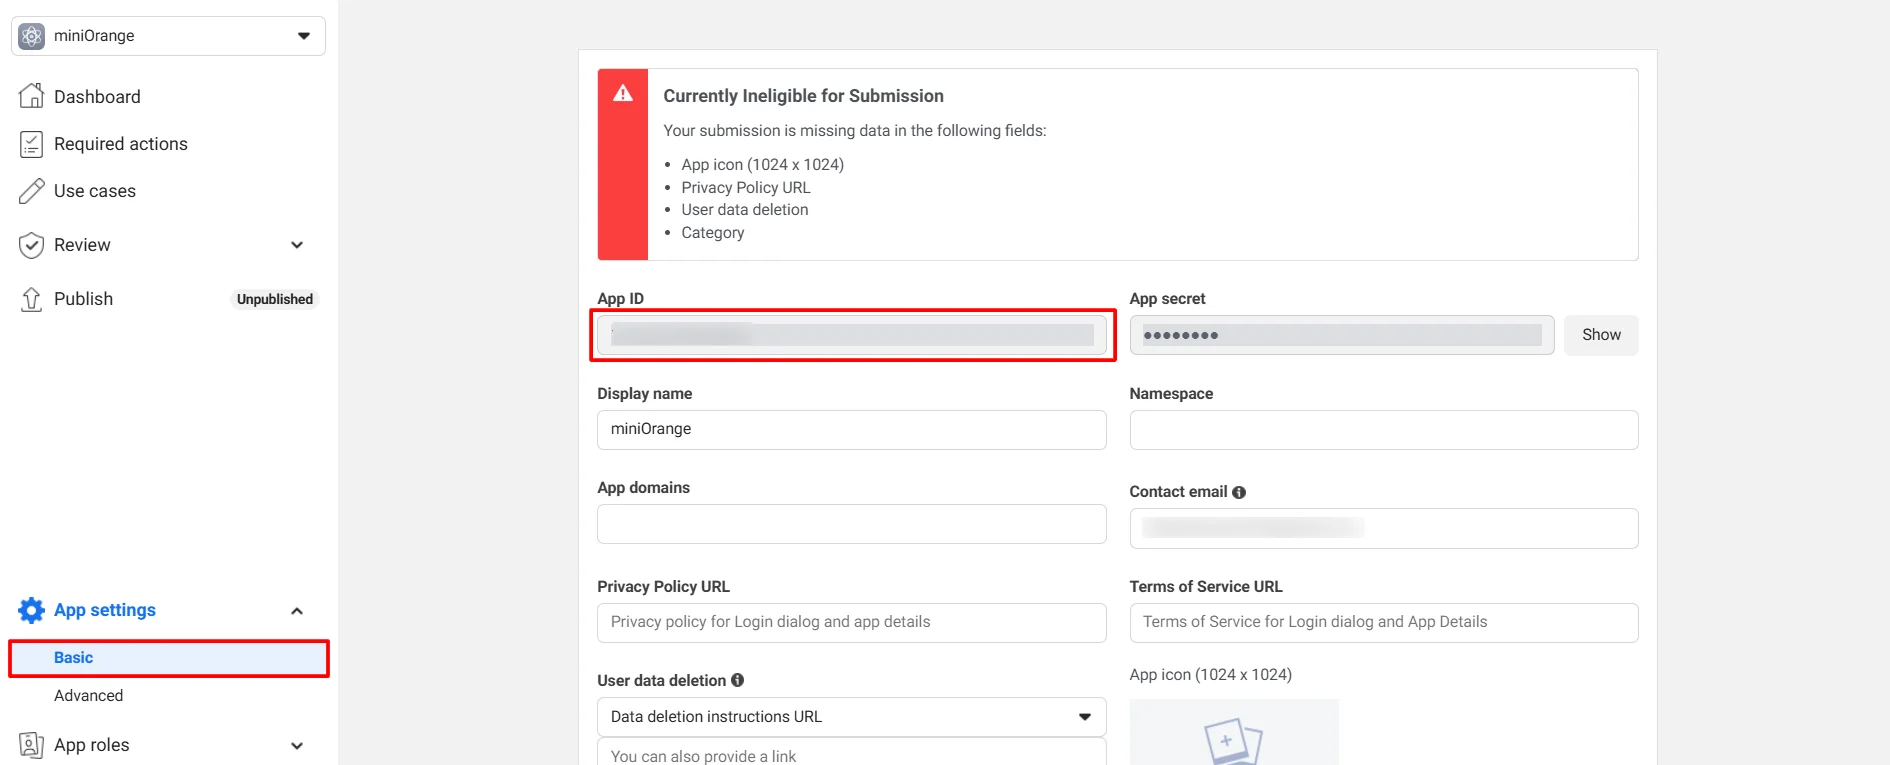Select Advanced settings item

(x=88, y=696)
